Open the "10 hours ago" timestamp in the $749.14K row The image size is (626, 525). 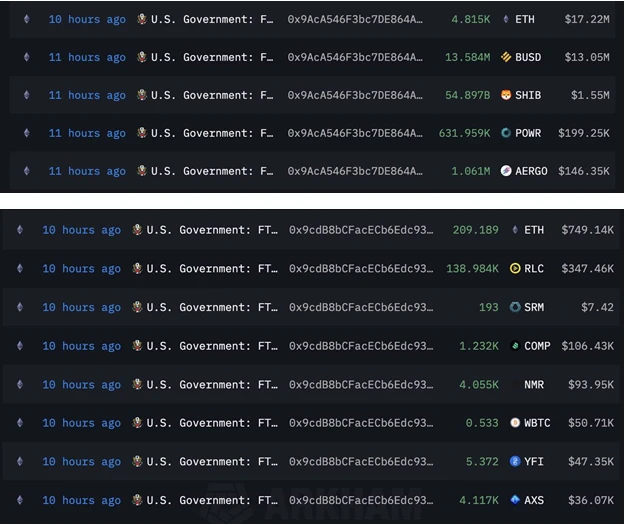81,230
